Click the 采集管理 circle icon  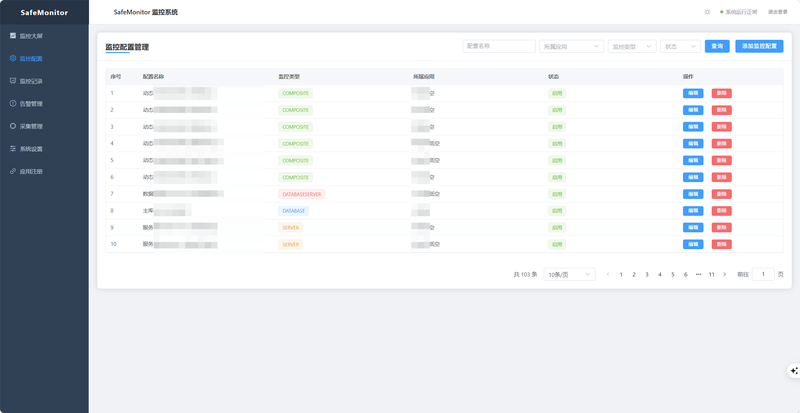(x=13, y=126)
